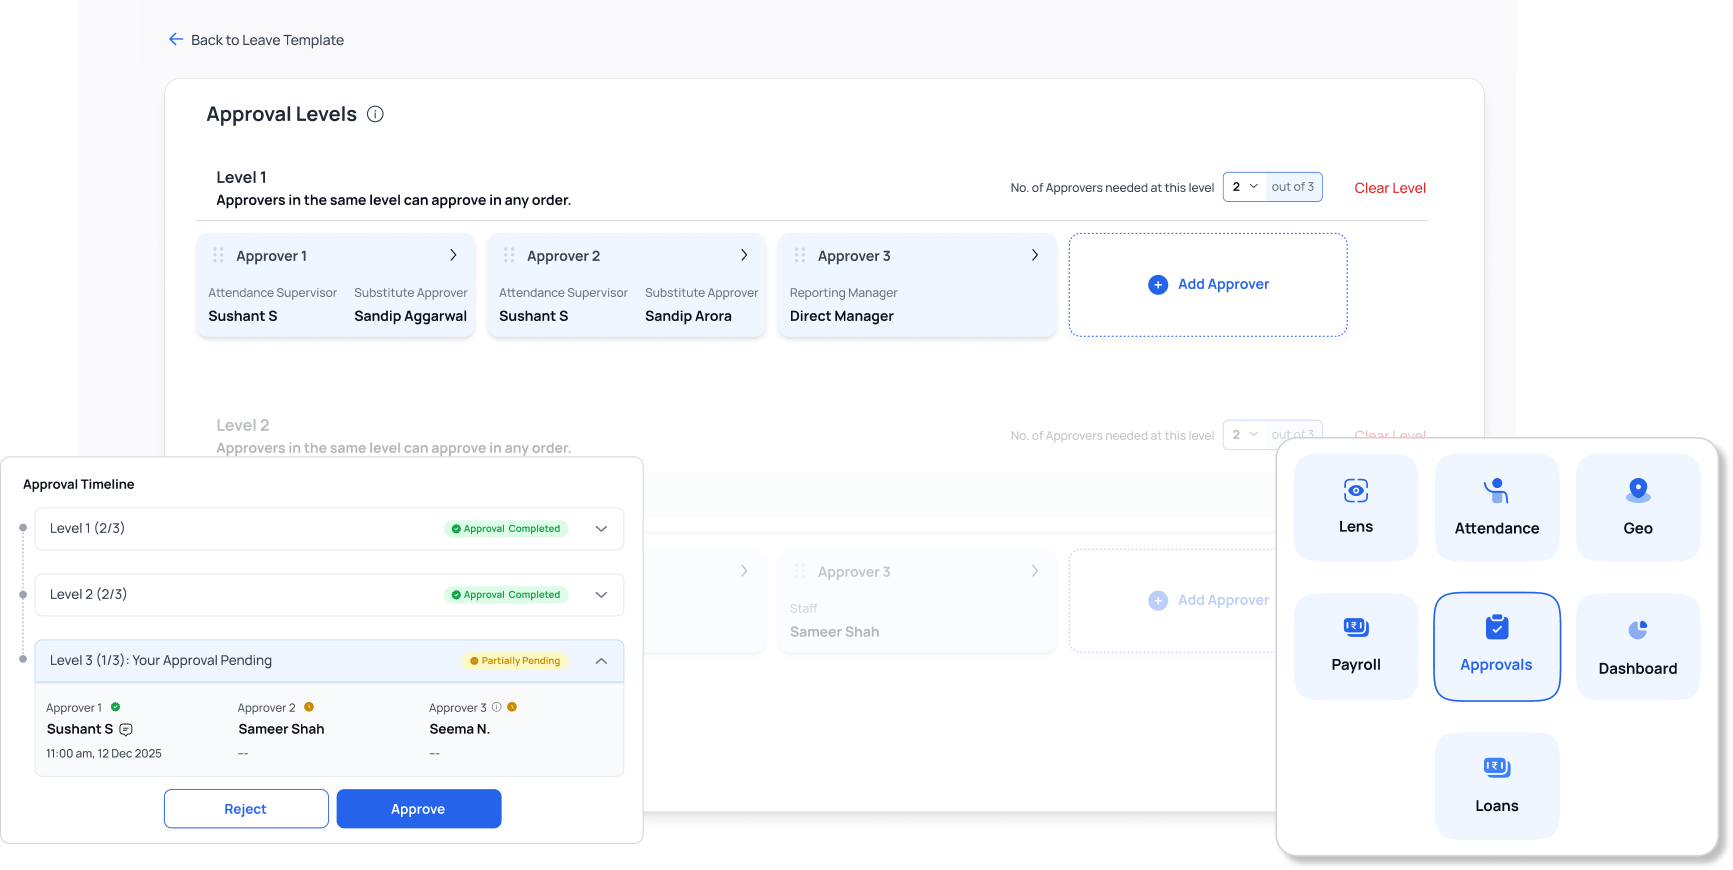Grab drag handle on faded Approver 3 card
The image size is (1733, 870).
800,571
